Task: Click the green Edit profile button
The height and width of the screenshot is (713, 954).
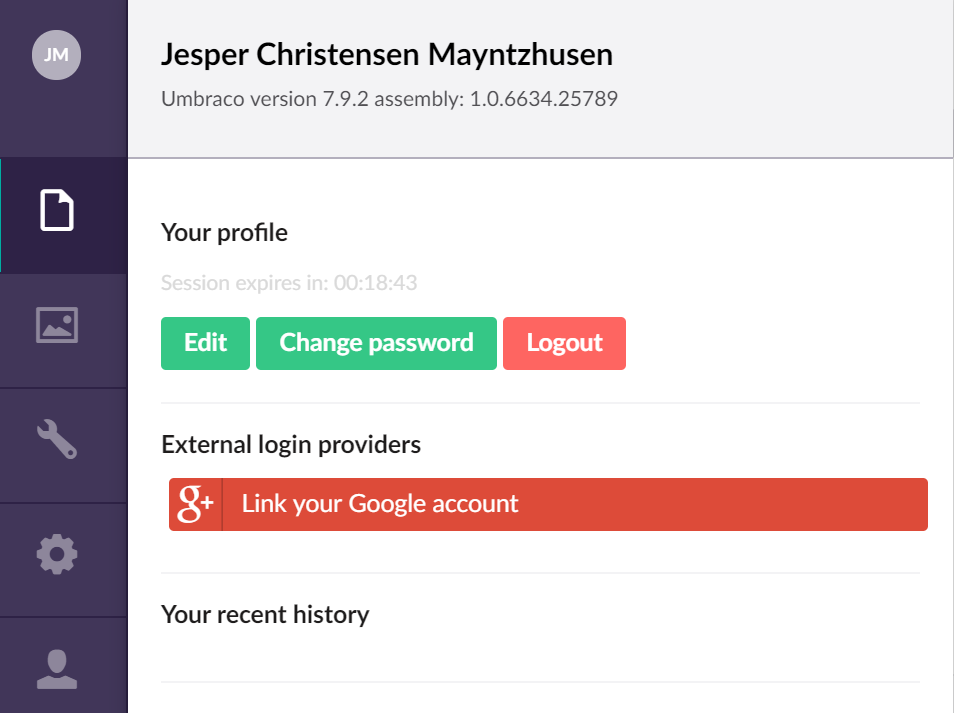Action: pyautogui.click(x=206, y=343)
